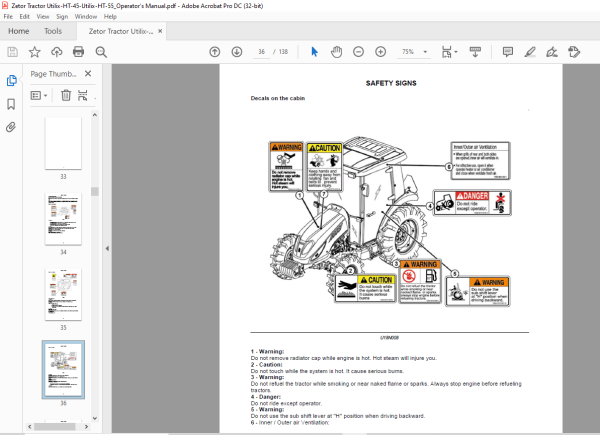
Task: Click thumbnail panel scroll right arrow
Action: point(86,426)
